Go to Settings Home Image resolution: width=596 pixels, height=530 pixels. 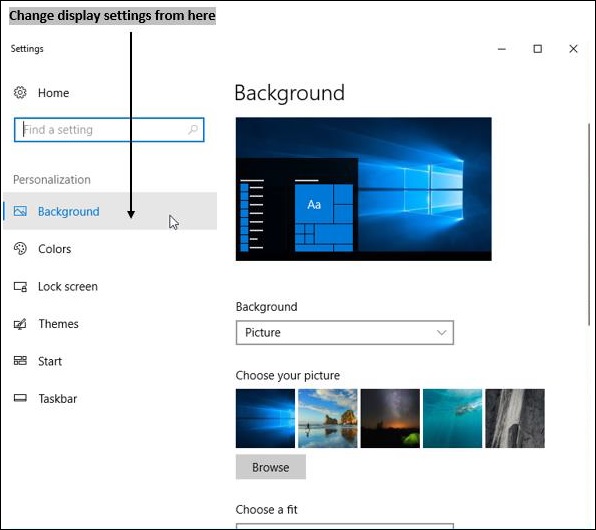coord(53,93)
